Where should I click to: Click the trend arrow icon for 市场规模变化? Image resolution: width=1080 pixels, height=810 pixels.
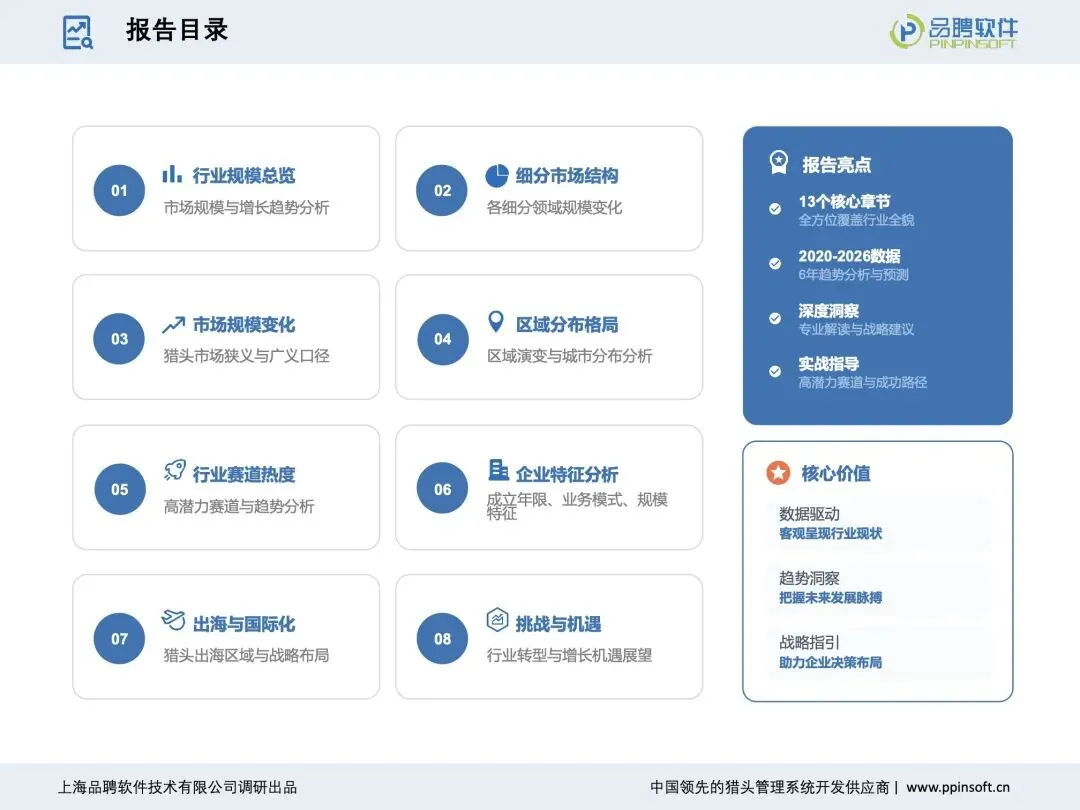(174, 324)
